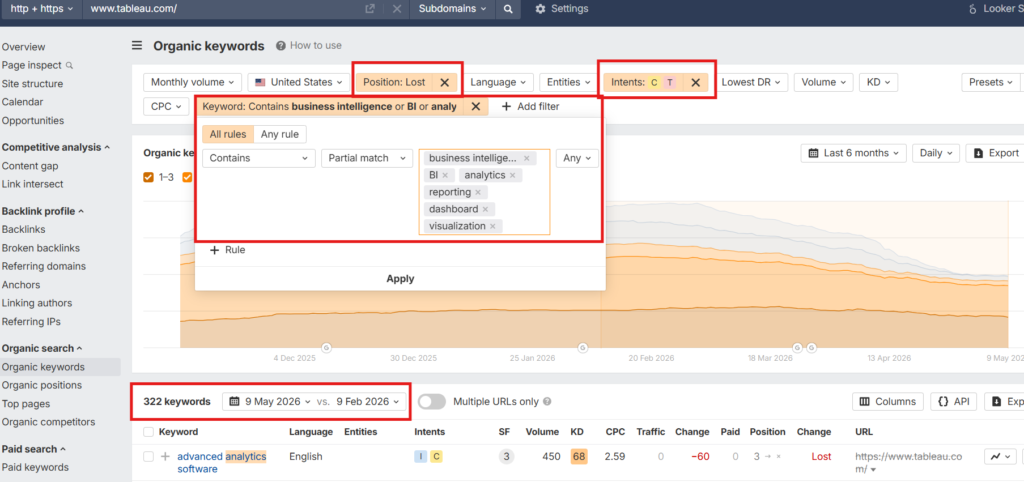
Task: Collapse the Organic search section
Action: [42, 348]
